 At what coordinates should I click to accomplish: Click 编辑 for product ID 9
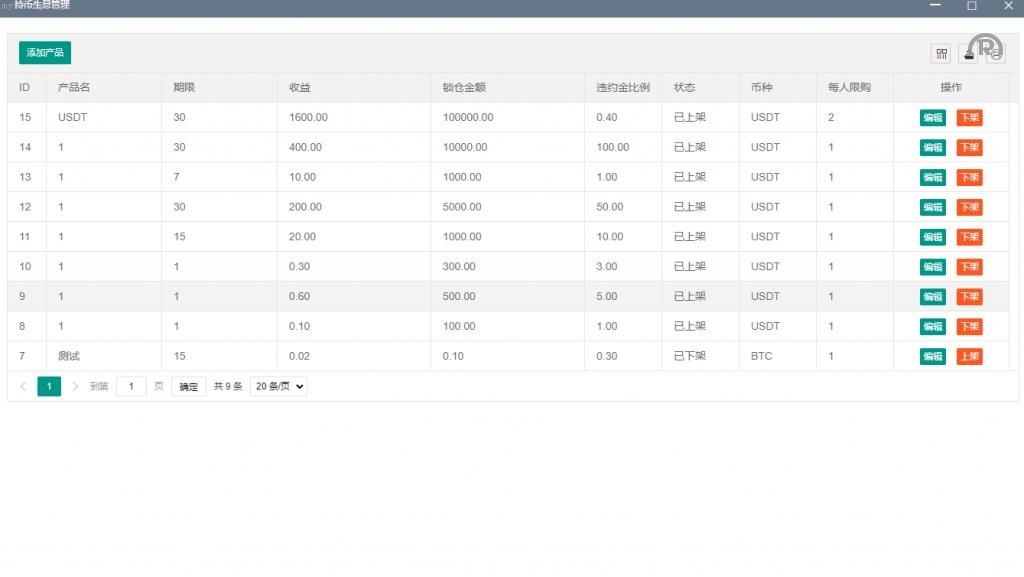click(x=932, y=297)
